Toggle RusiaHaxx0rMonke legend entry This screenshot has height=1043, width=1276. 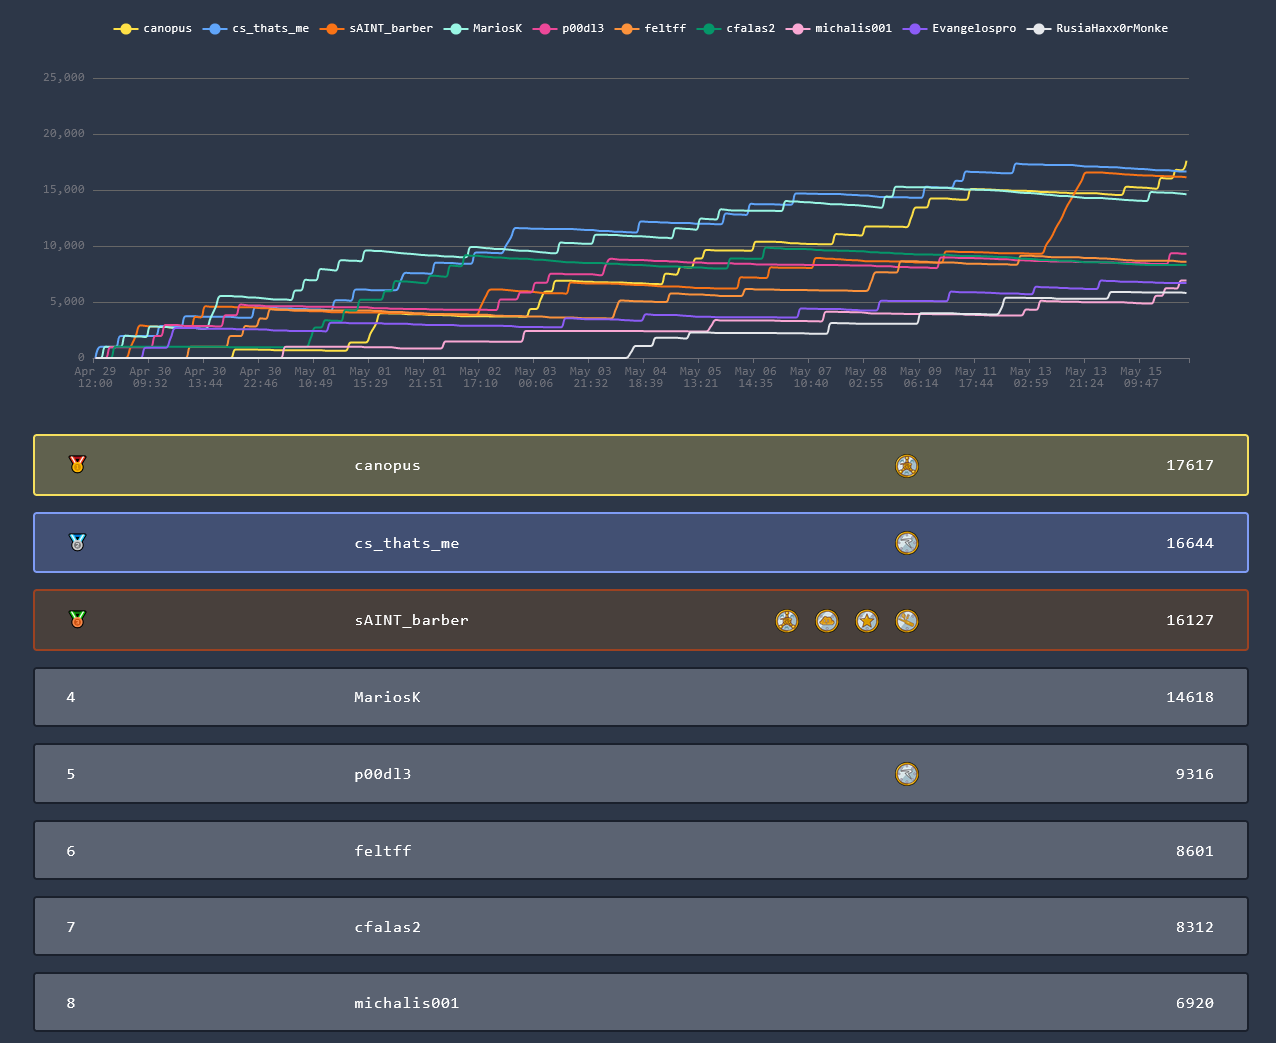(1100, 29)
